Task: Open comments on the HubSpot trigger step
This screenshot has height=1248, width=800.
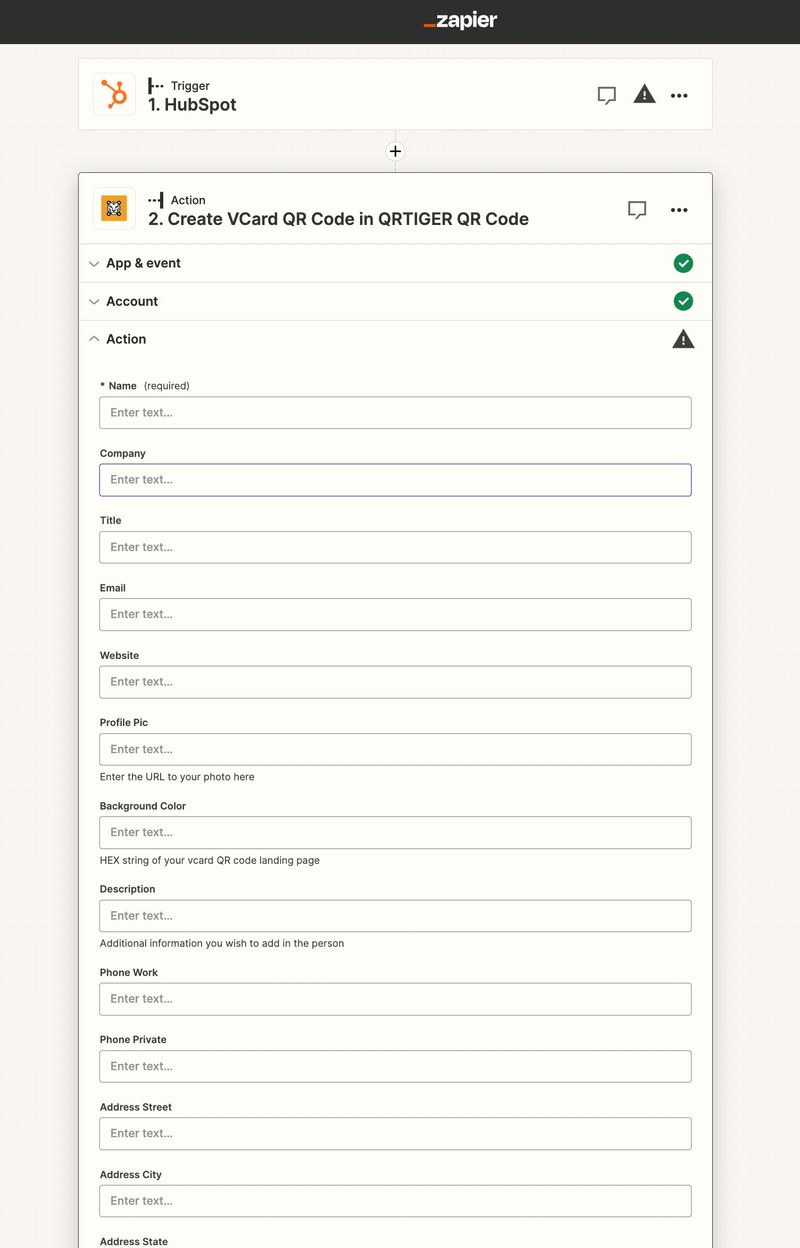Action: [607, 96]
